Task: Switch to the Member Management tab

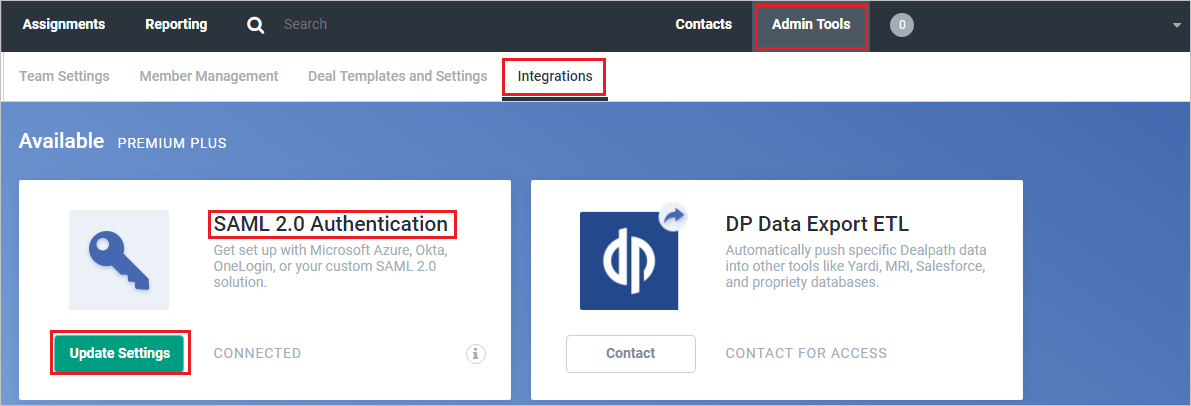Action: pyautogui.click(x=209, y=76)
